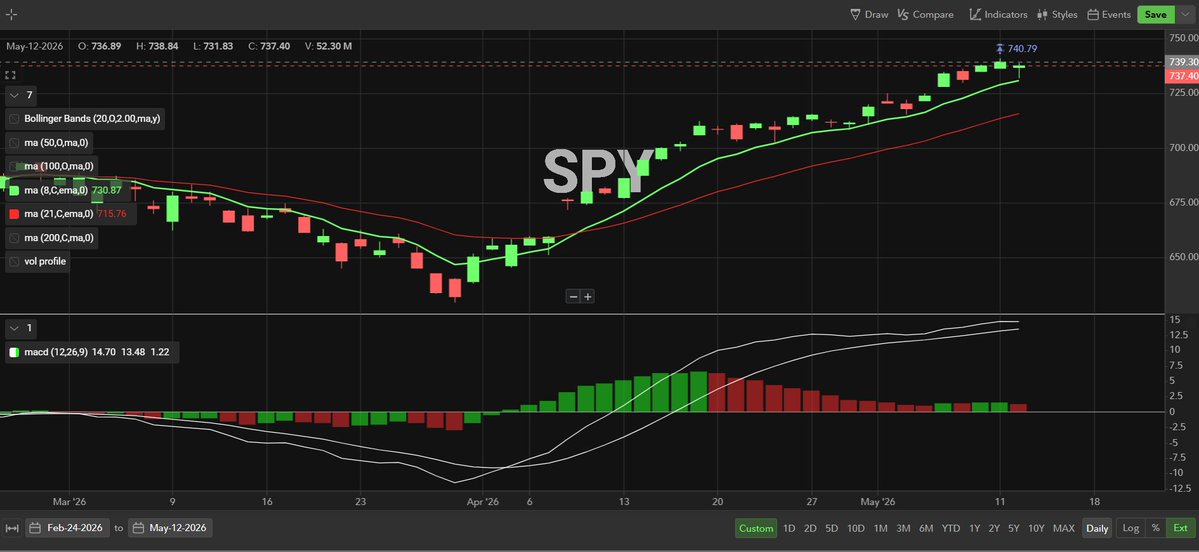This screenshot has width=1199, height=552.
Task: Collapse the 7 indicators legend list
Action: click(15, 95)
